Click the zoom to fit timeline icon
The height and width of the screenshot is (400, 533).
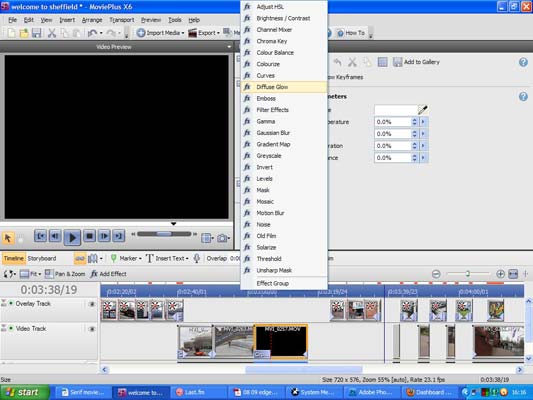click(x=513, y=274)
